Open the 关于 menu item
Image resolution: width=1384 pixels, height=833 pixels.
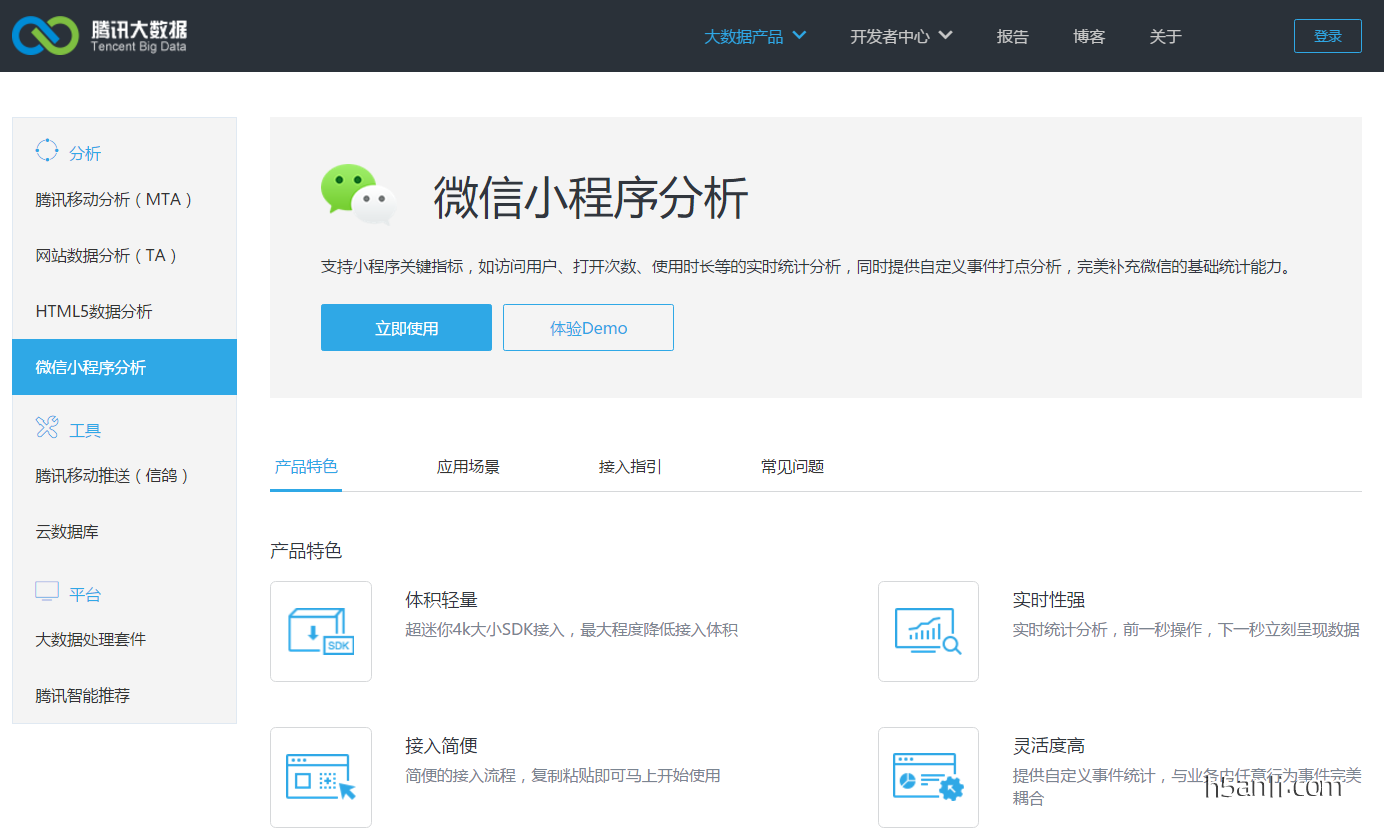click(x=1166, y=37)
